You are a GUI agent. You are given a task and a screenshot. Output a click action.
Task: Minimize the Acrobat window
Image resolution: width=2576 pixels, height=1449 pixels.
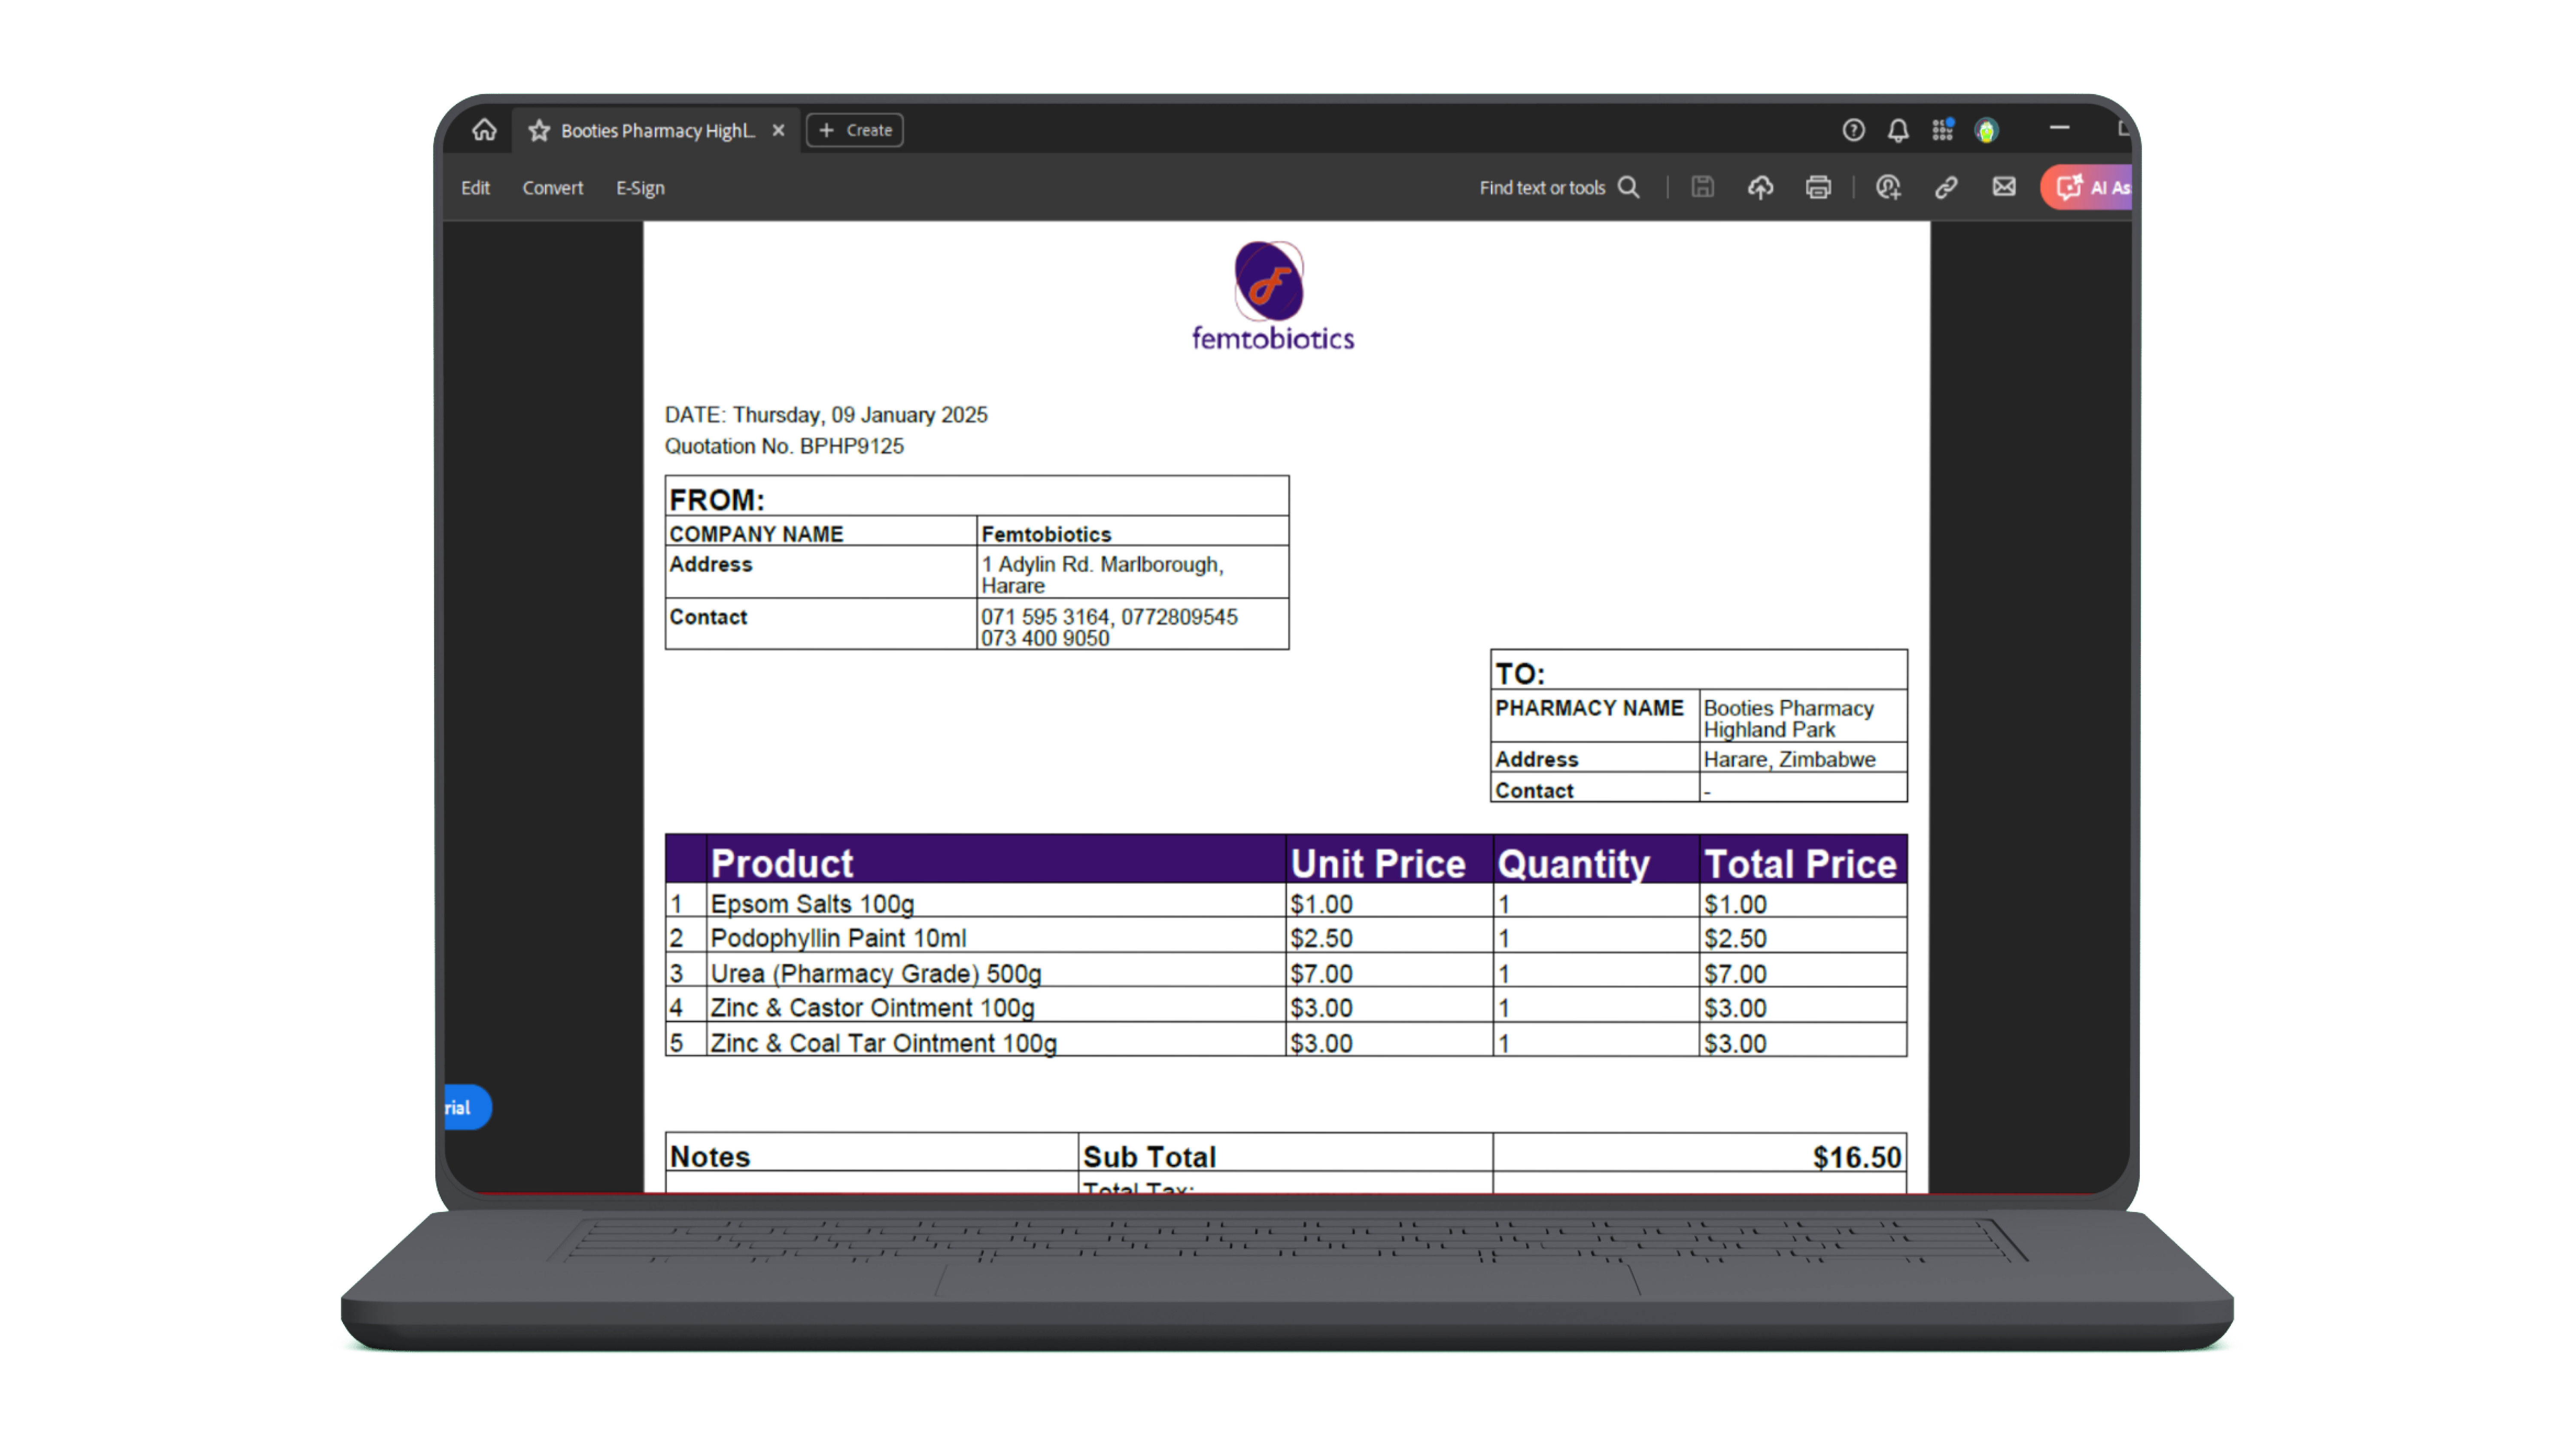pyautogui.click(x=2059, y=128)
